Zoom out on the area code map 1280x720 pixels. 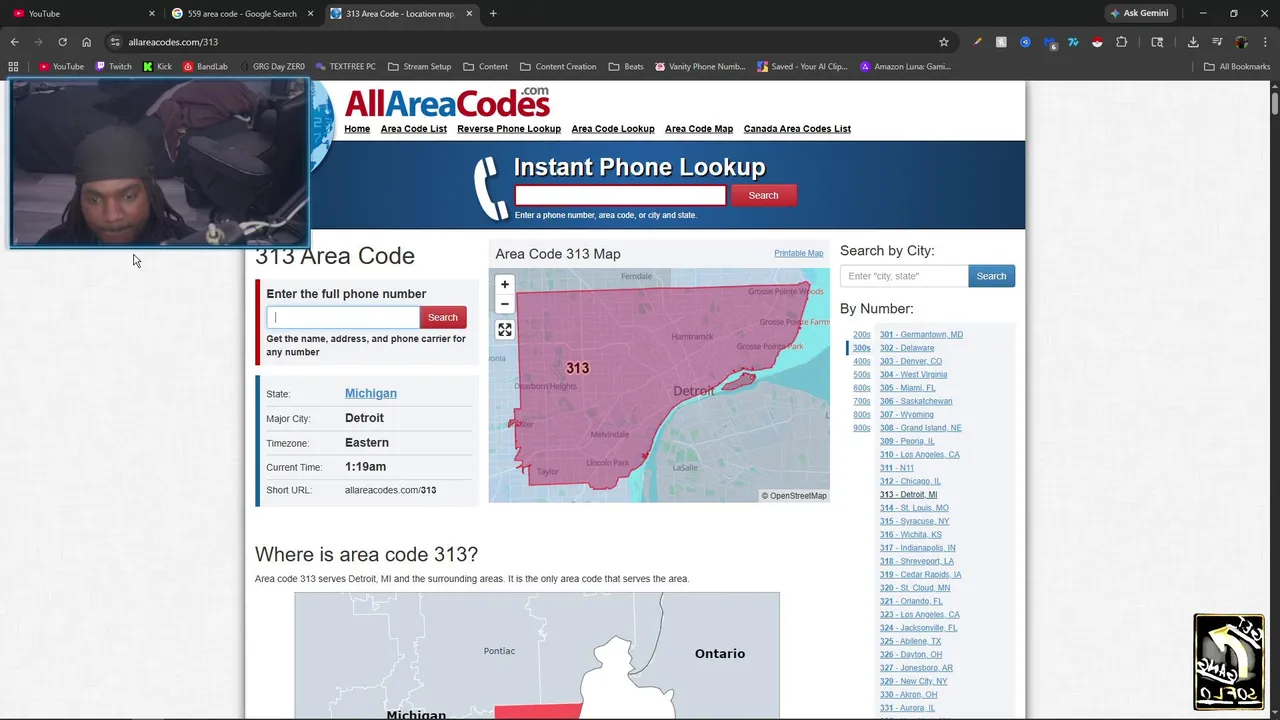click(505, 304)
